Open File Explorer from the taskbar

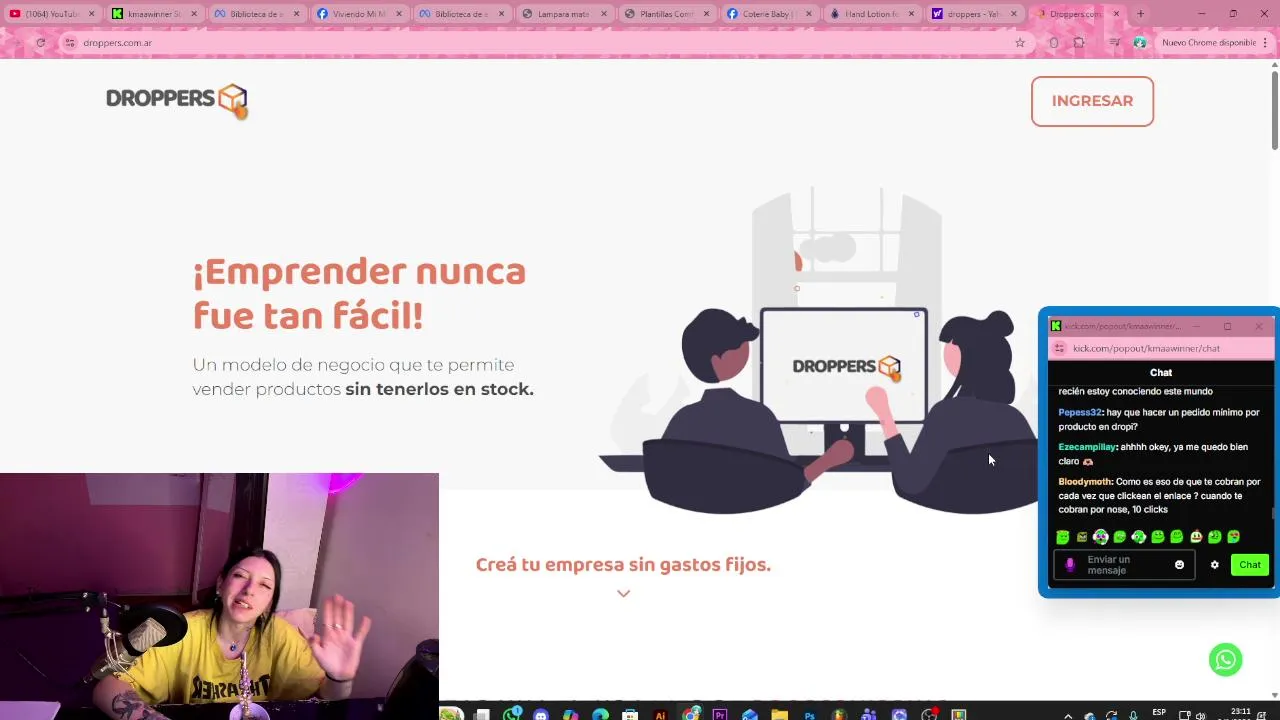click(779, 714)
